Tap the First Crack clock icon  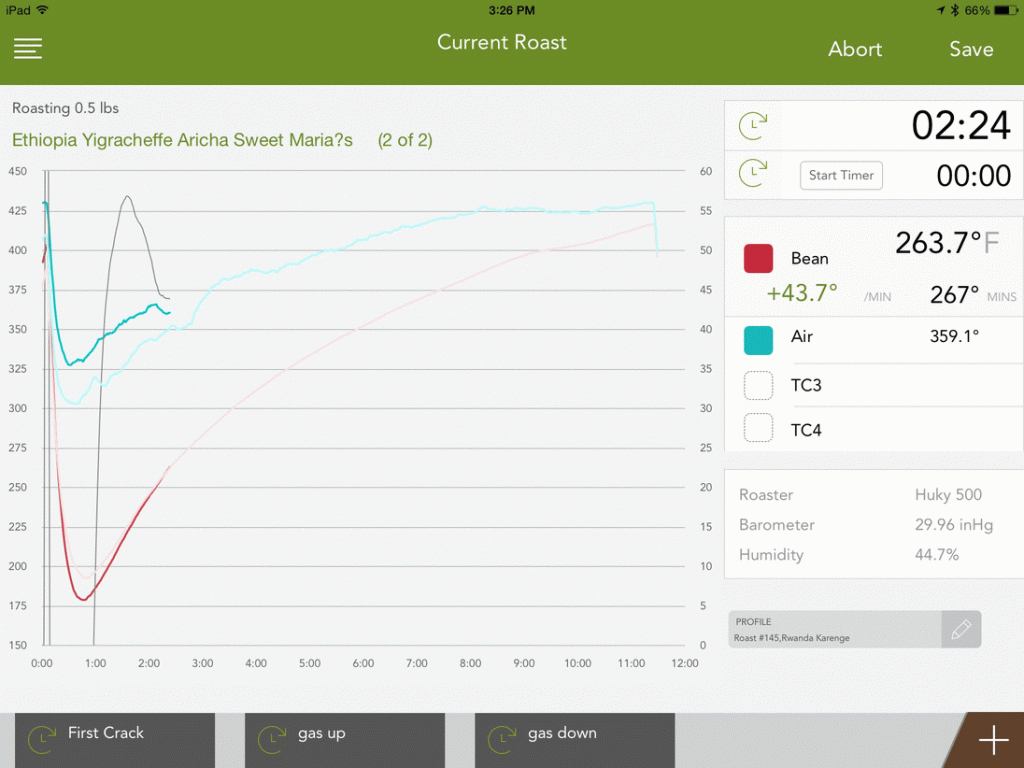(42, 738)
